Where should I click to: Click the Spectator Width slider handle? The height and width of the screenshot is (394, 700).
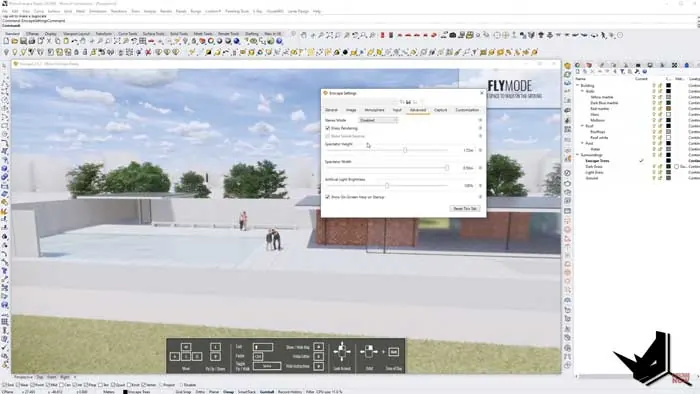coord(447,168)
